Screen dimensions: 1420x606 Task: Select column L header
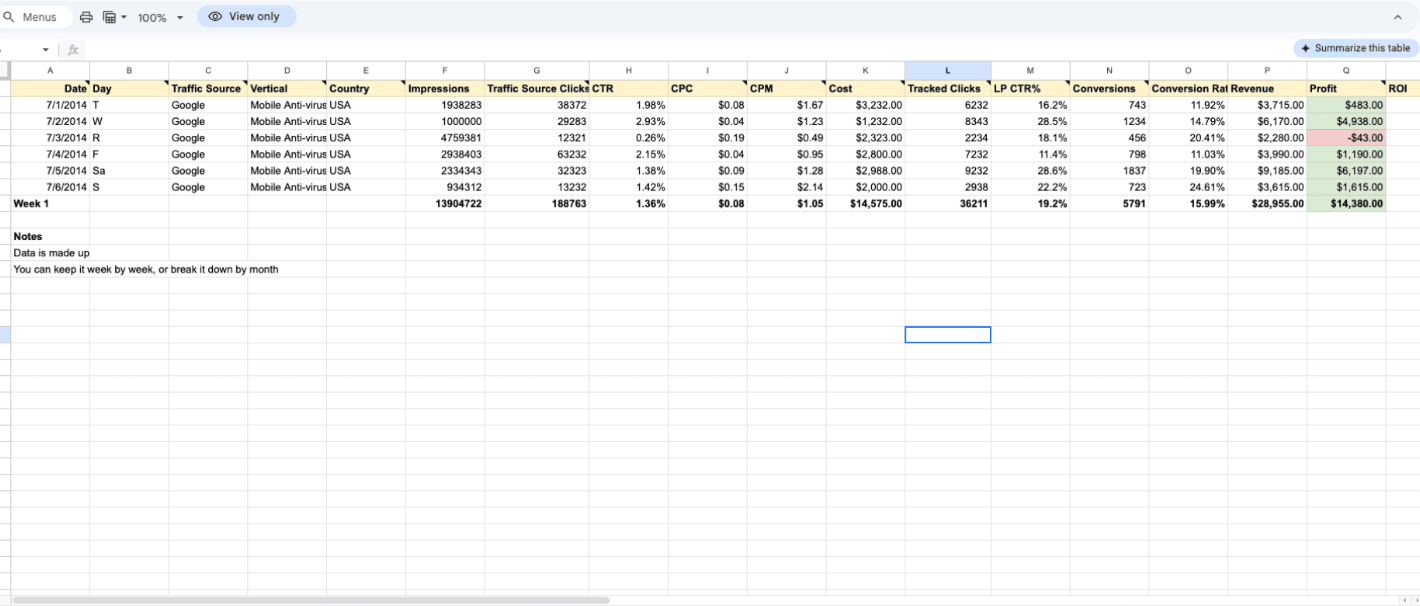948,71
